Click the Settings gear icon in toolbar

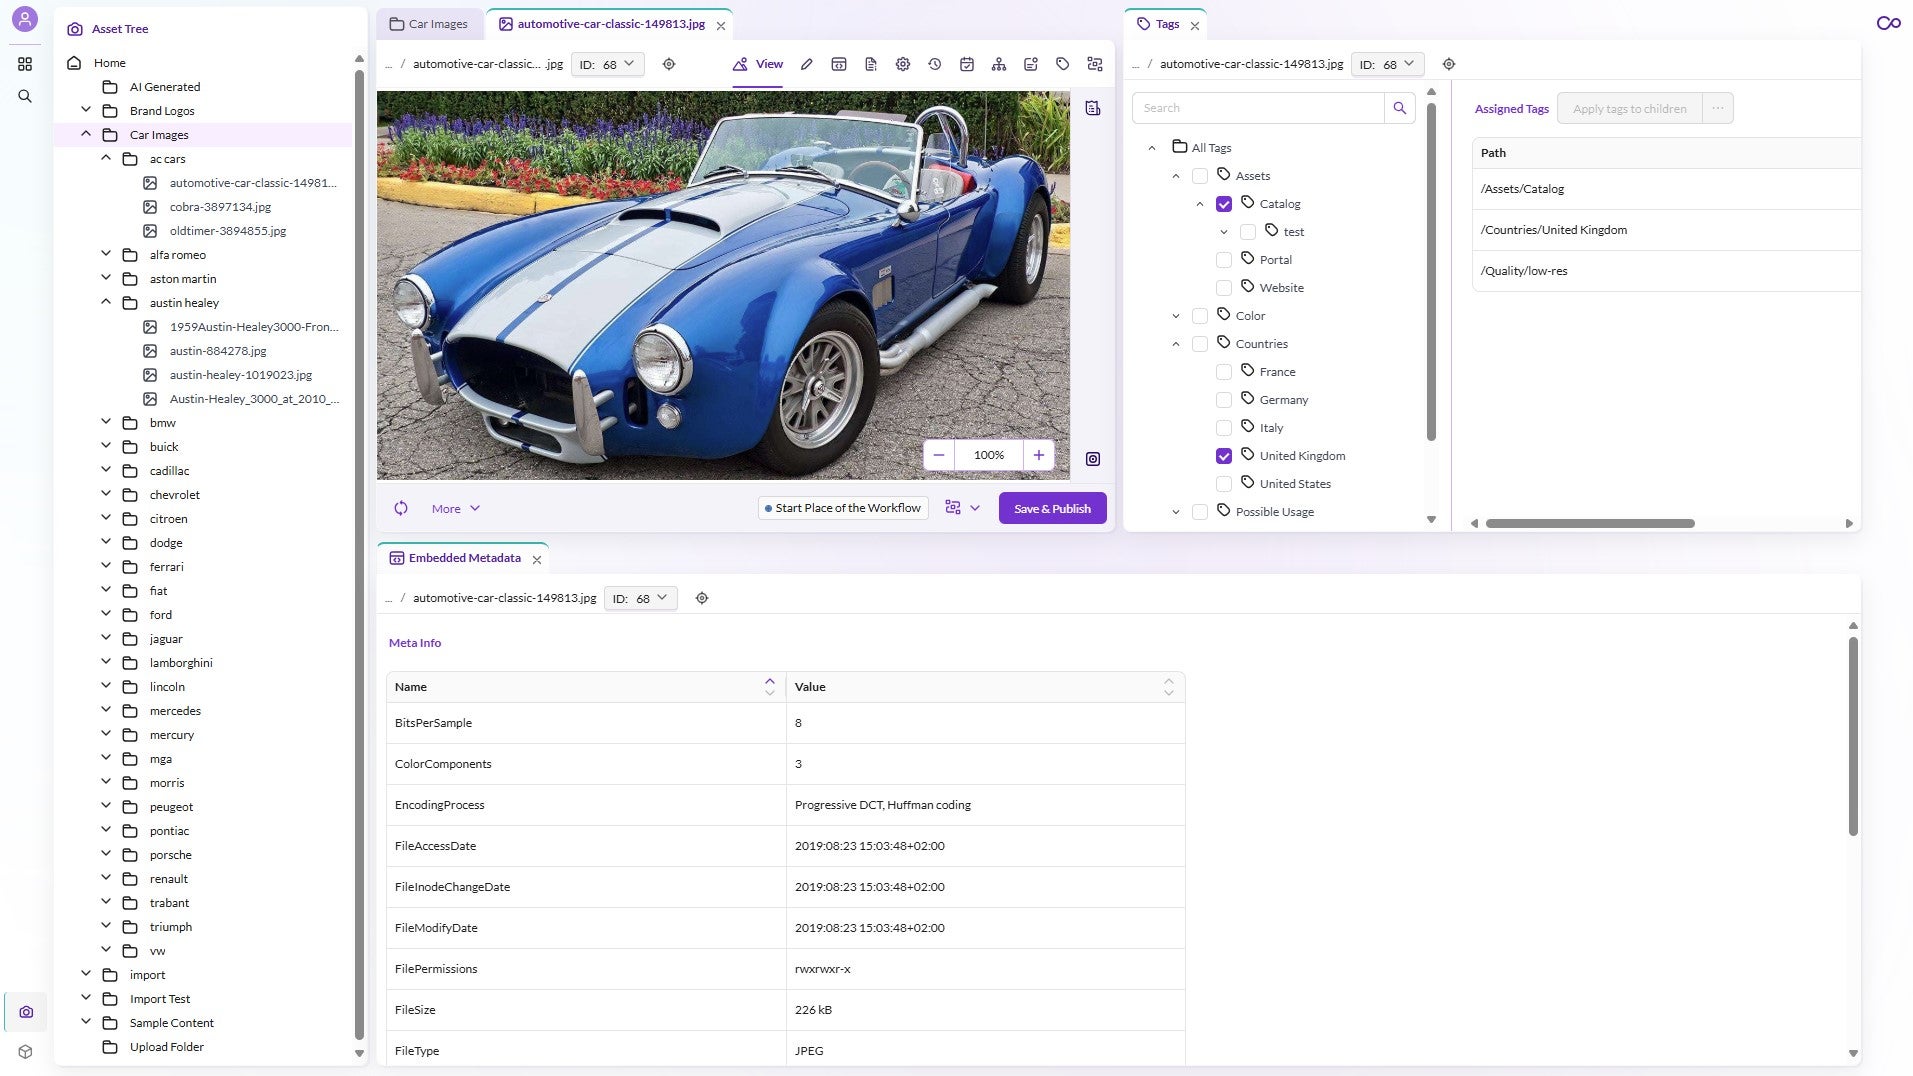click(x=902, y=63)
